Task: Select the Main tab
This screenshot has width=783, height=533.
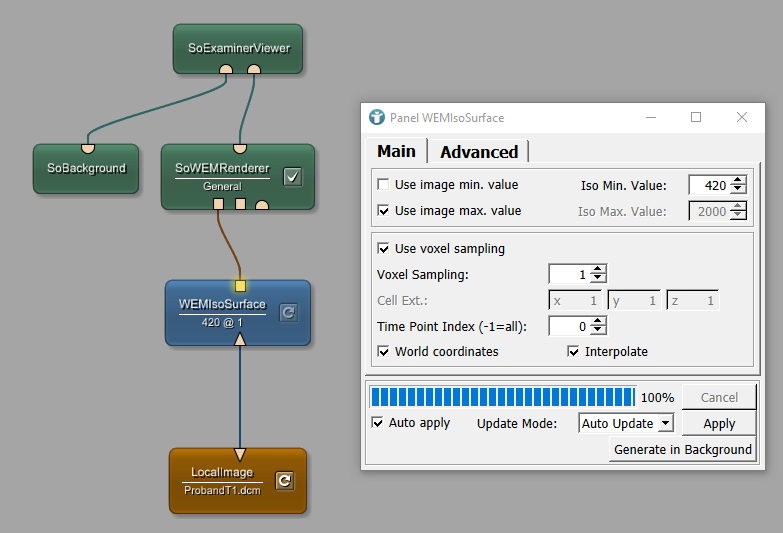Action: (396, 151)
